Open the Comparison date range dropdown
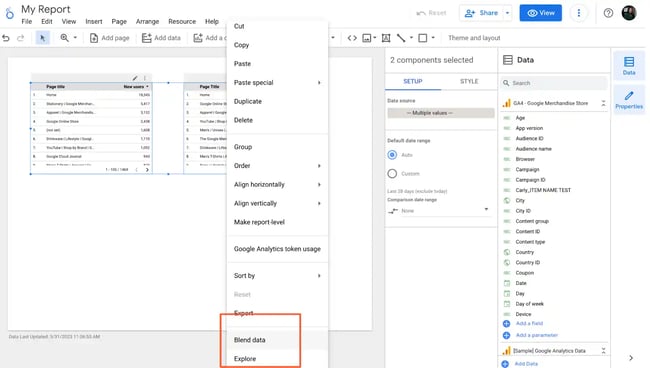This screenshot has width=650, height=368. pyautogui.click(x=439, y=211)
